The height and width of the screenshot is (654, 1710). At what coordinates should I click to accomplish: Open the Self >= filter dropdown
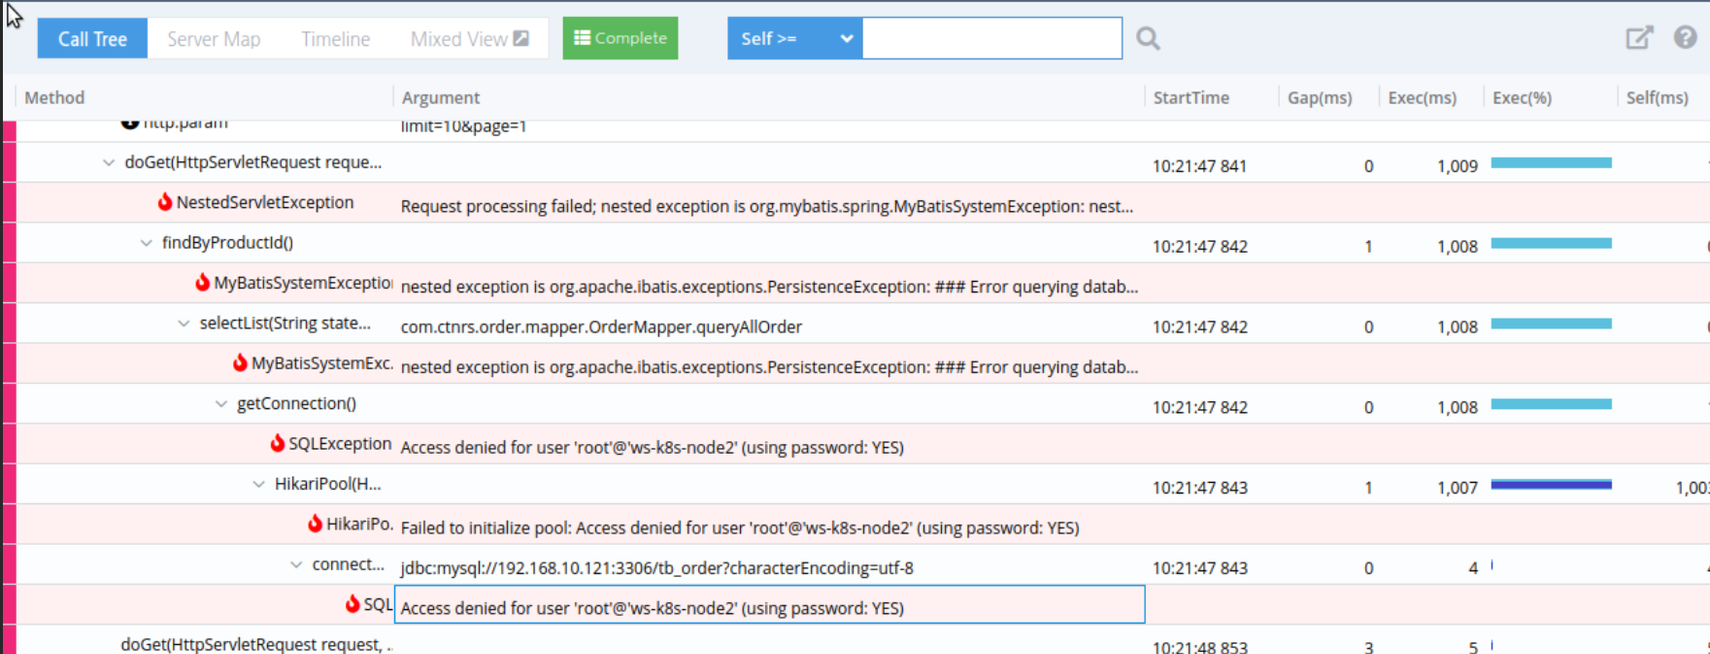tap(795, 38)
